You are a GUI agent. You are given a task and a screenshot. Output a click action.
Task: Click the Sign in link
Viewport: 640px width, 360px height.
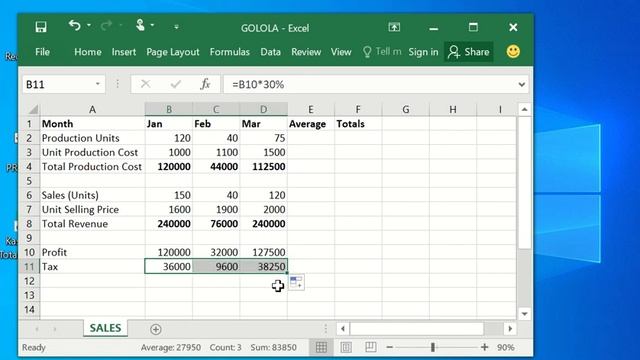[423, 52]
